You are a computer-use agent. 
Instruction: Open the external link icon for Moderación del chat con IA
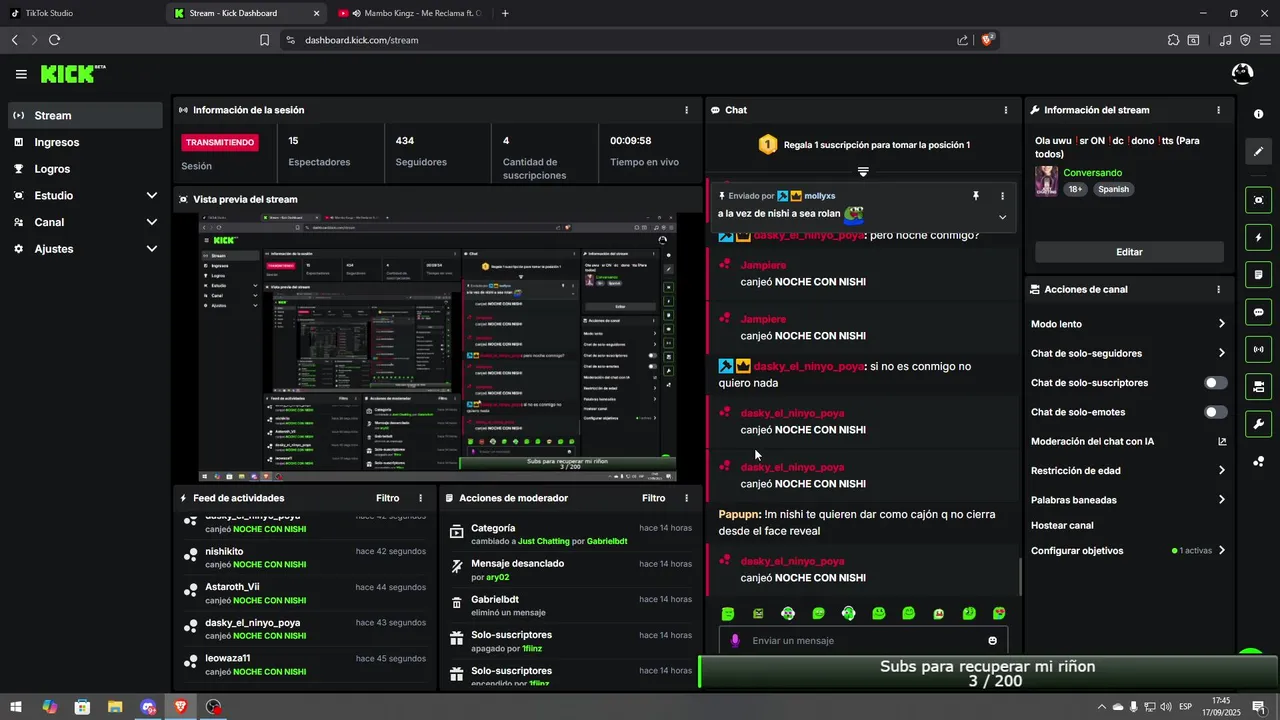pyautogui.click(x=1222, y=441)
